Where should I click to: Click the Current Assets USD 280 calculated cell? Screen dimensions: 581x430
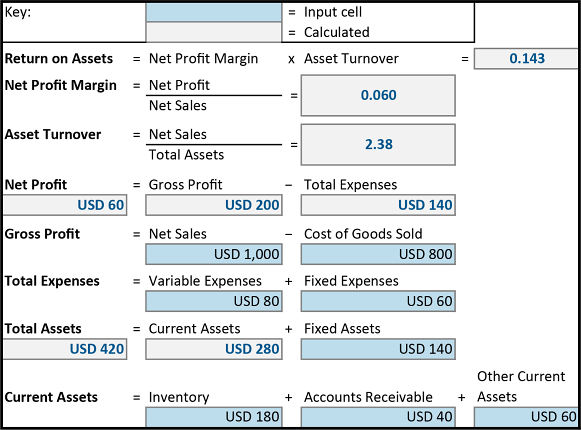(x=214, y=349)
